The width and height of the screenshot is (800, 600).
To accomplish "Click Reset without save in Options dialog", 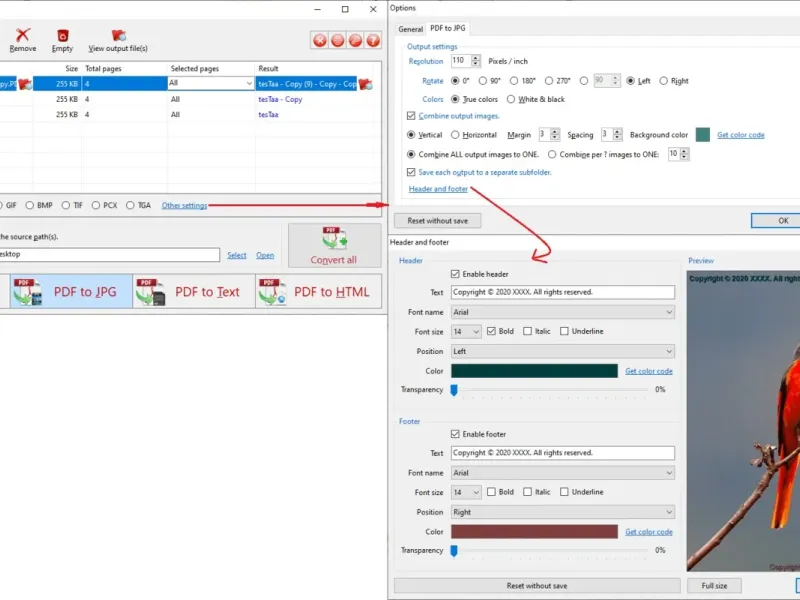I will tap(438, 221).
